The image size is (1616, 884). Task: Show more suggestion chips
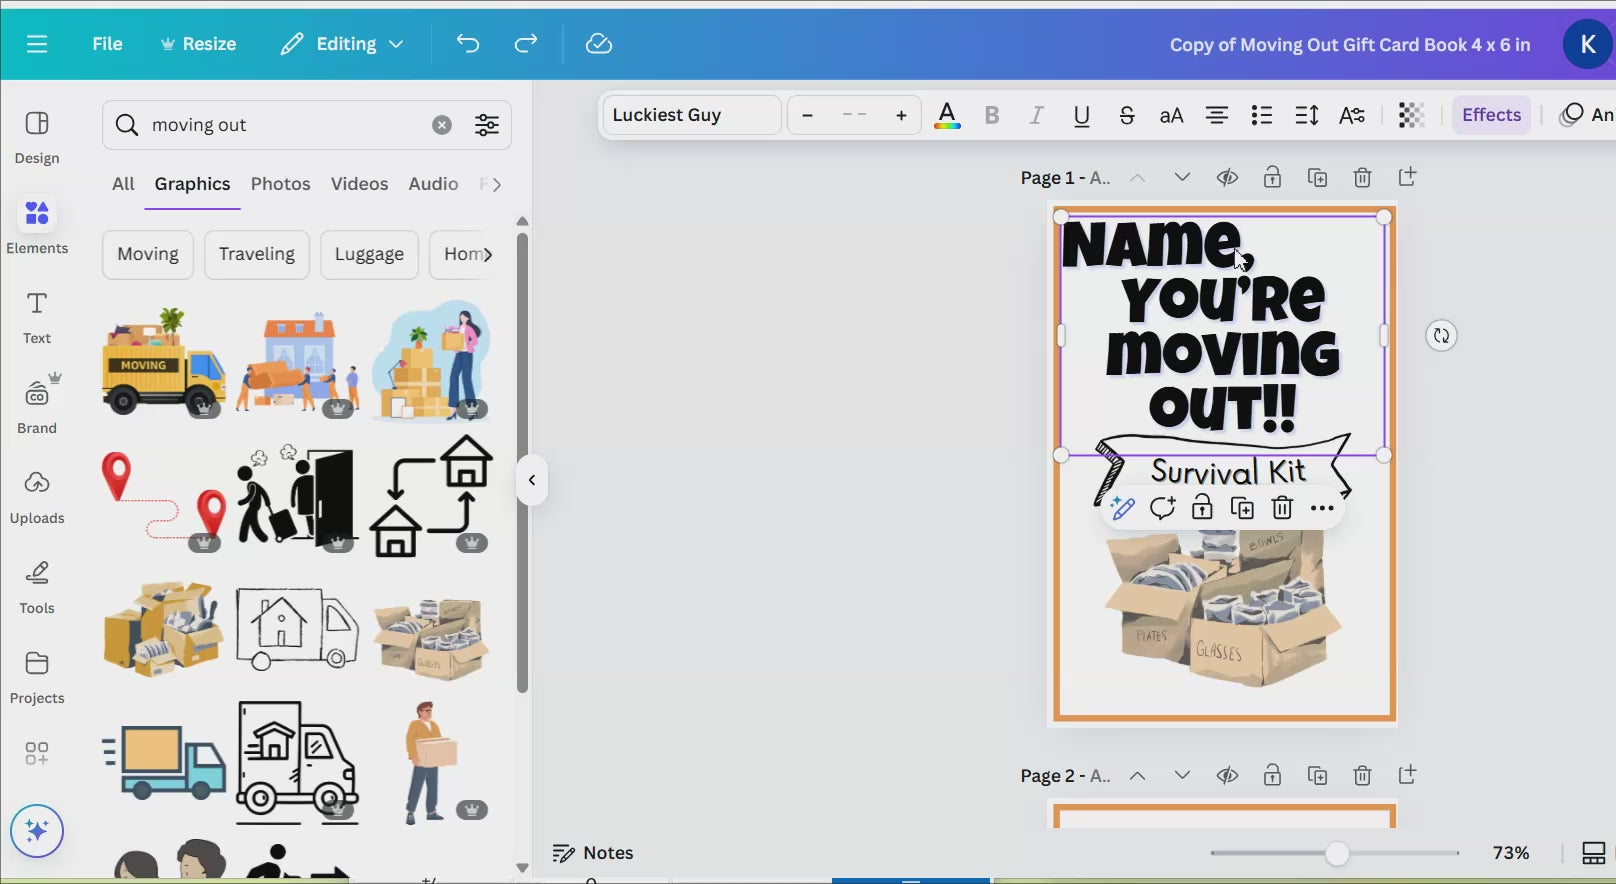point(488,254)
